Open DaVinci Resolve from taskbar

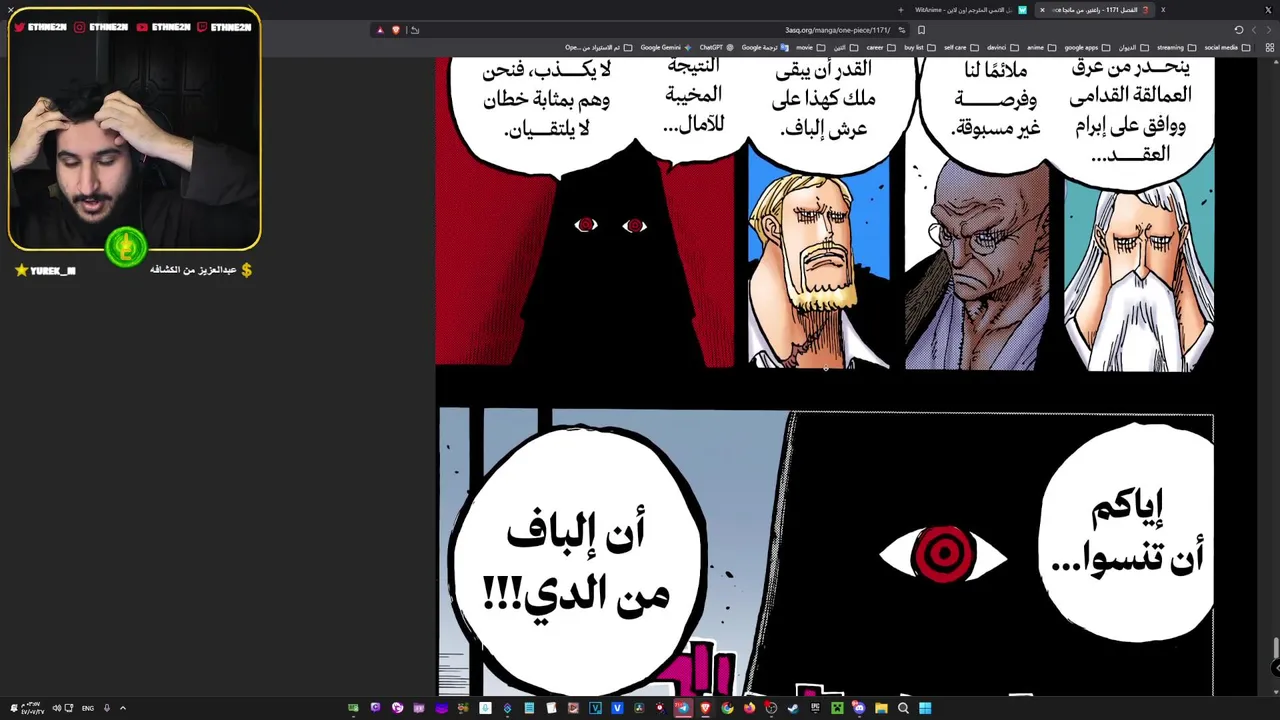point(639,708)
